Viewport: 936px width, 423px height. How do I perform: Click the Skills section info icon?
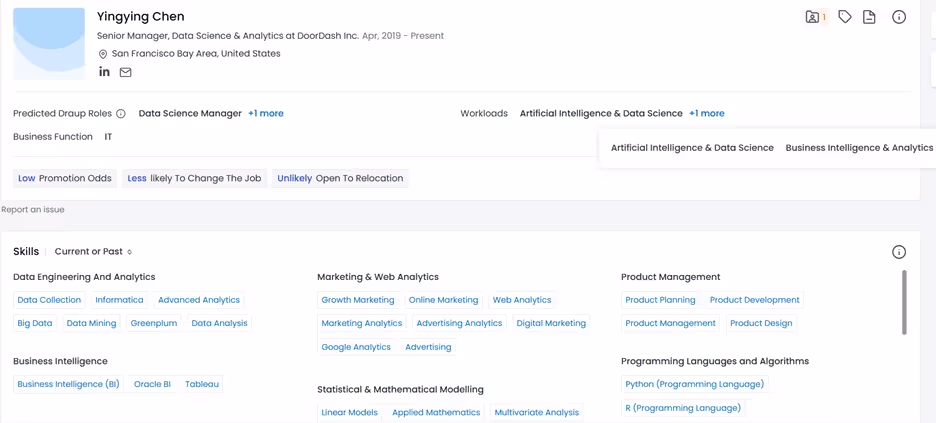pyautogui.click(x=899, y=252)
